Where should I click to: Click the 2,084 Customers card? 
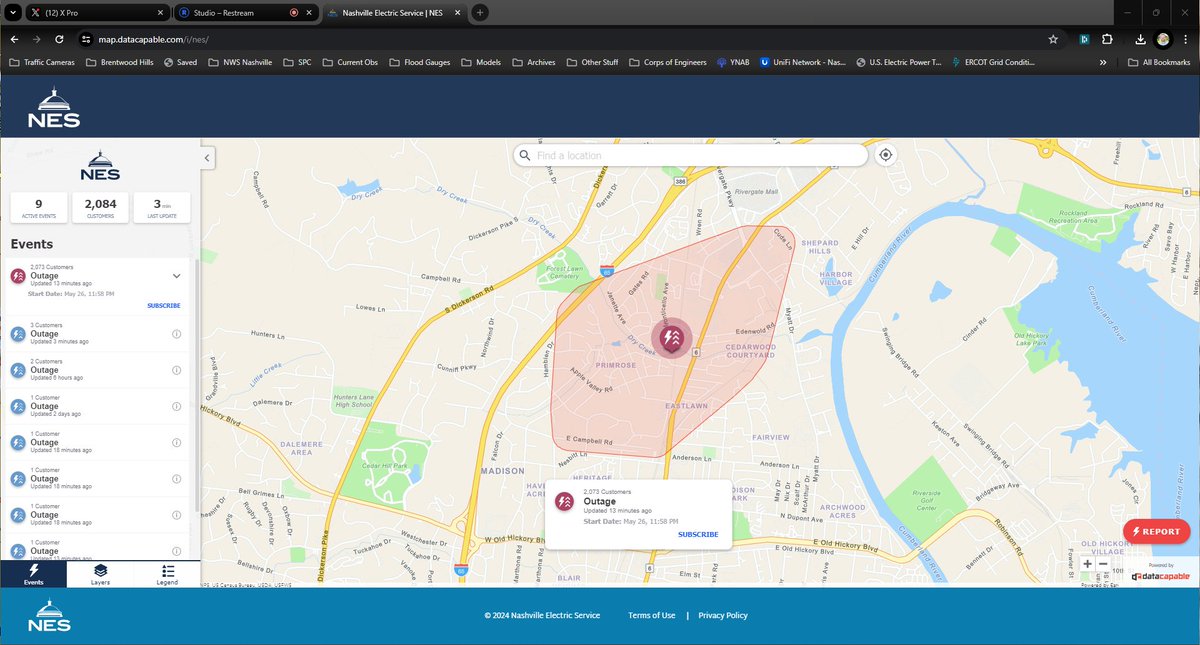pos(100,207)
